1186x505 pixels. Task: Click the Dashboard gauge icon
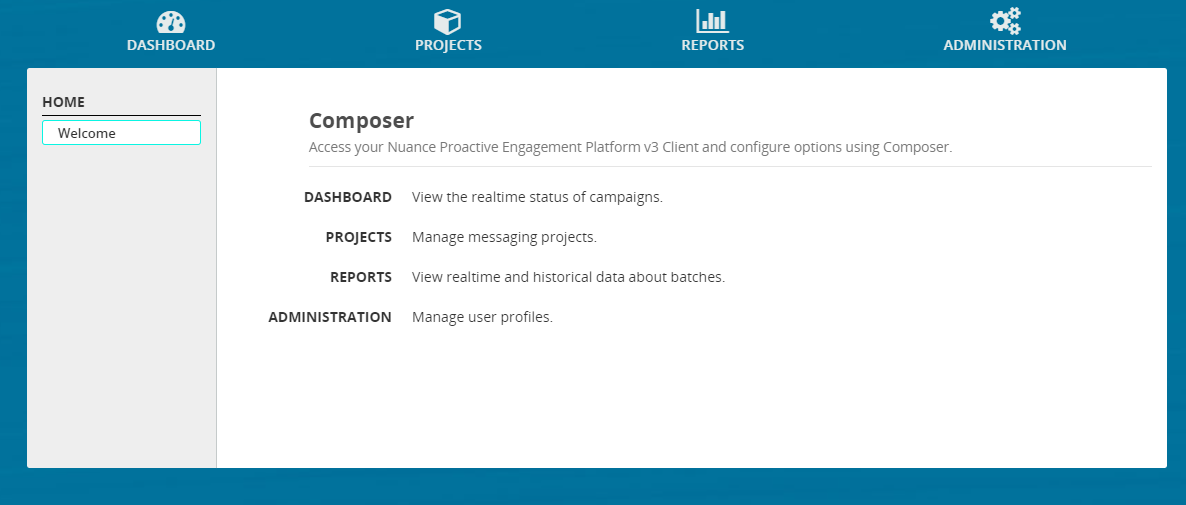tap(171, 21)
